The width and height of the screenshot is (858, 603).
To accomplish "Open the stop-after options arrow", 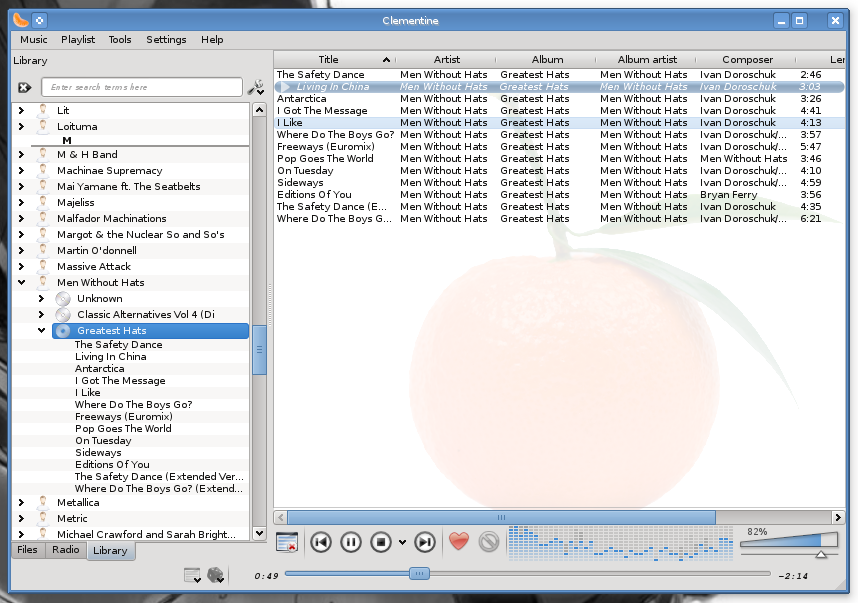I will pos(402,543).
